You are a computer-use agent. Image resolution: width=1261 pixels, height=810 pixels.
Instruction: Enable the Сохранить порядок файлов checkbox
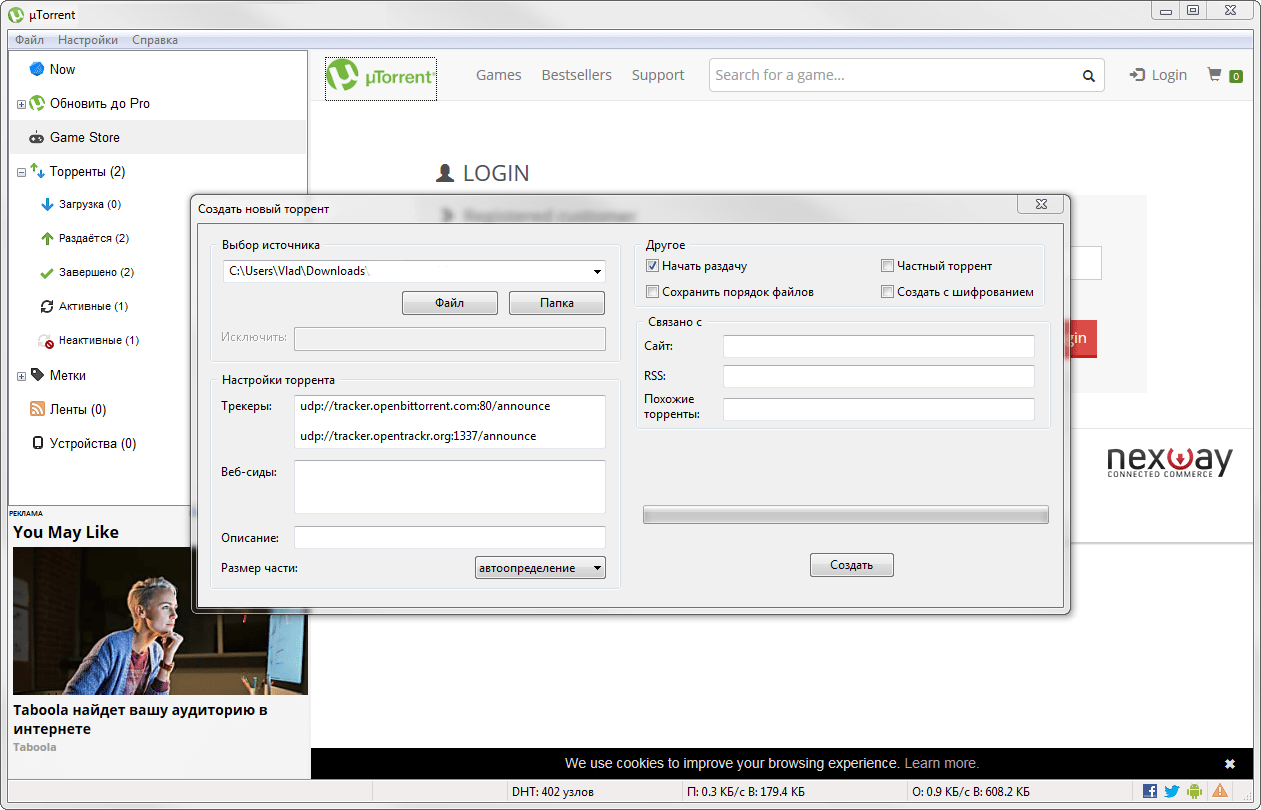click(652, 292)
